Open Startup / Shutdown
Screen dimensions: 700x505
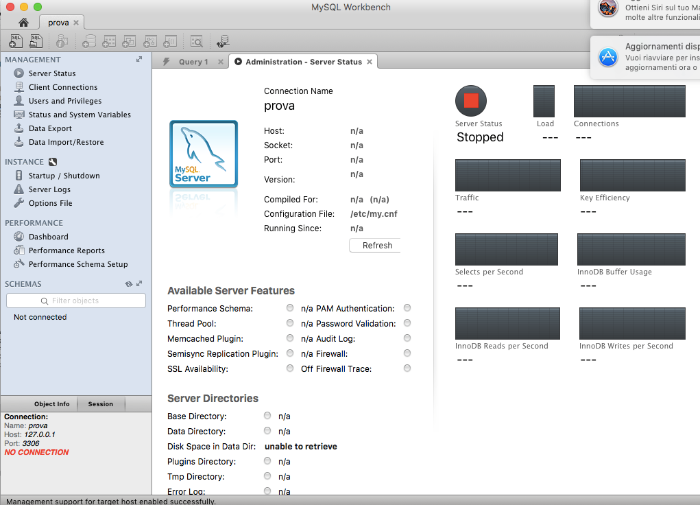click(x=64, y=175)
